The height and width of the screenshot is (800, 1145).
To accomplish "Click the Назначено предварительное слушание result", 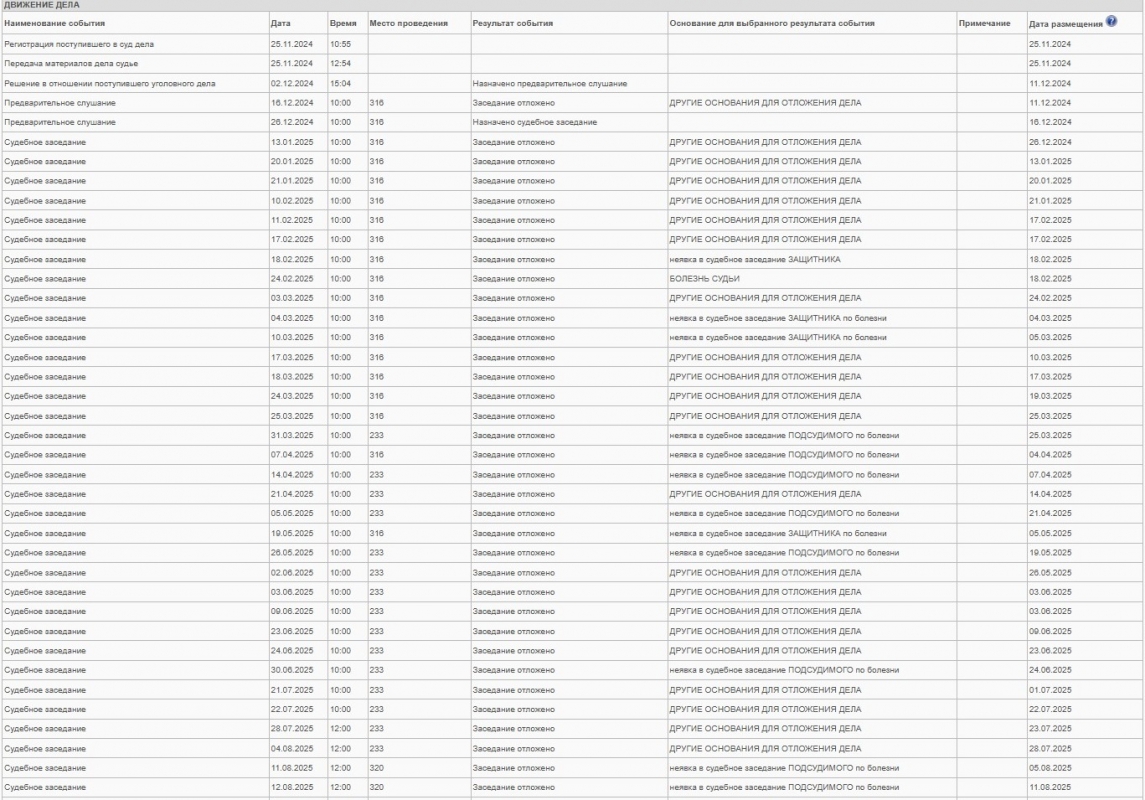I will click(x=549, y=83).
